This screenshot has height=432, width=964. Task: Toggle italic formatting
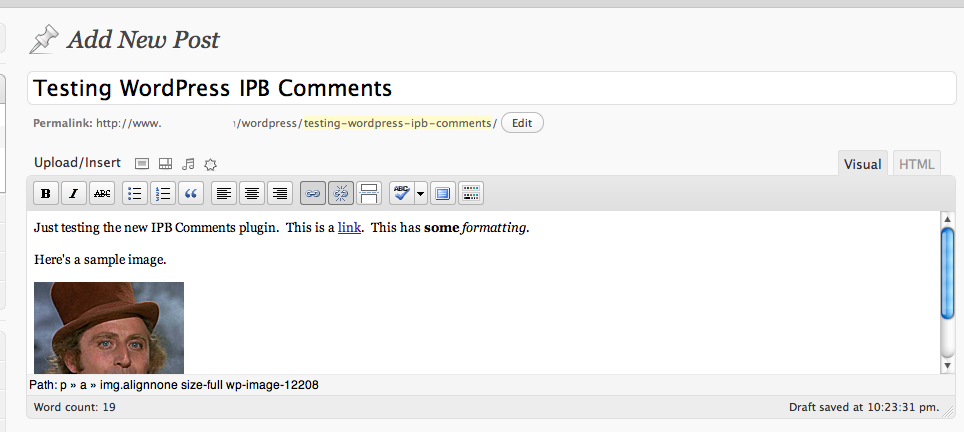click(74, 193)
